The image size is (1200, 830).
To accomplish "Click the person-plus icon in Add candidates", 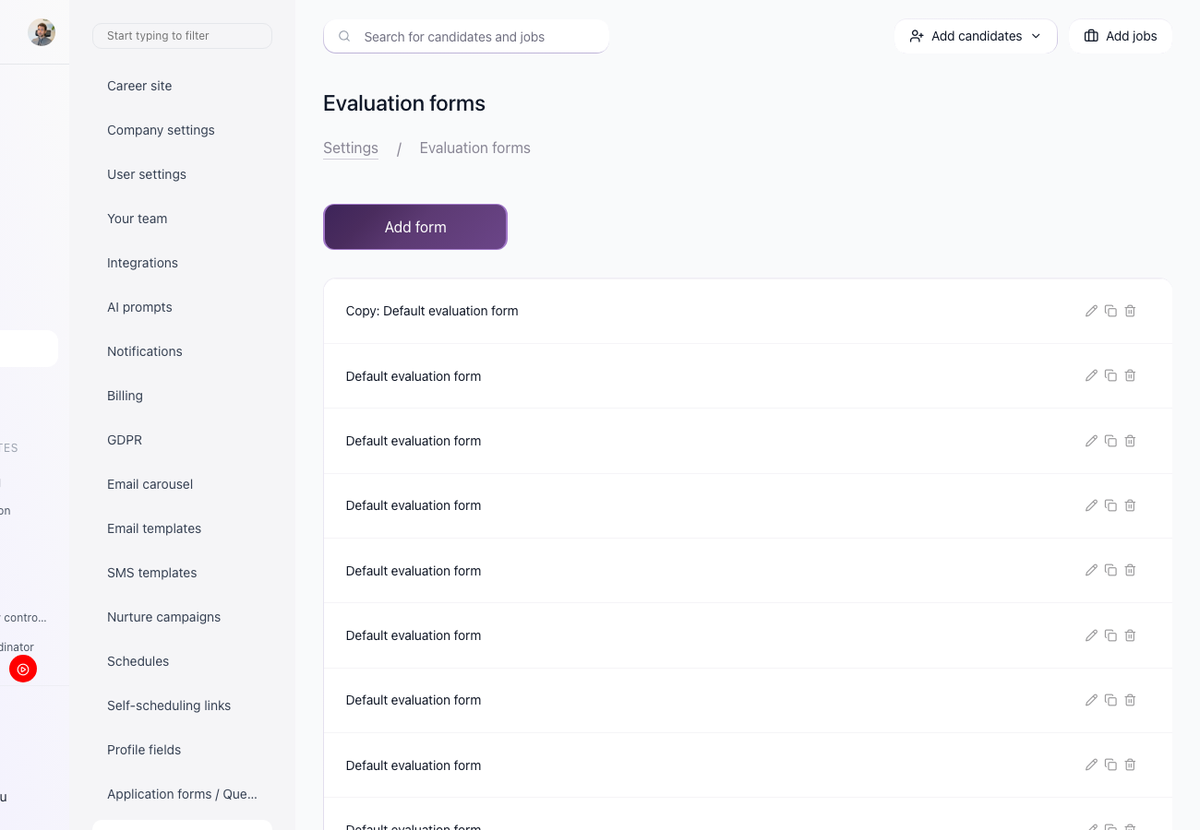I will [x=916, y=36].
